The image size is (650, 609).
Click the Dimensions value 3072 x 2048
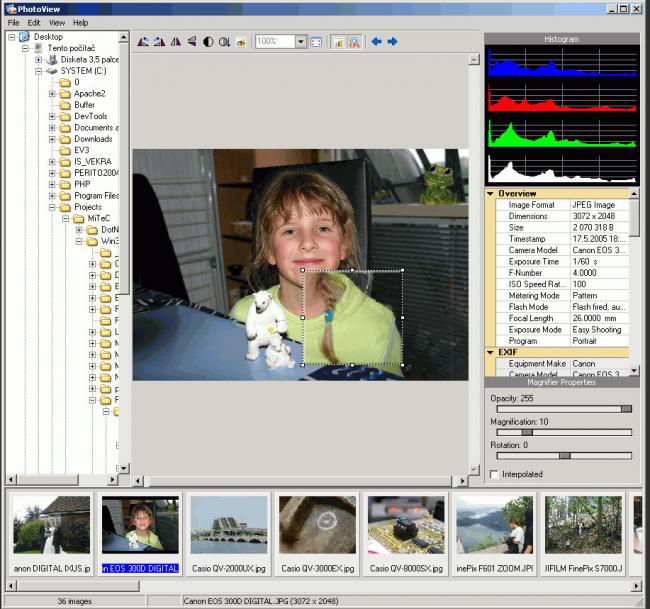[x=594, y=216]
